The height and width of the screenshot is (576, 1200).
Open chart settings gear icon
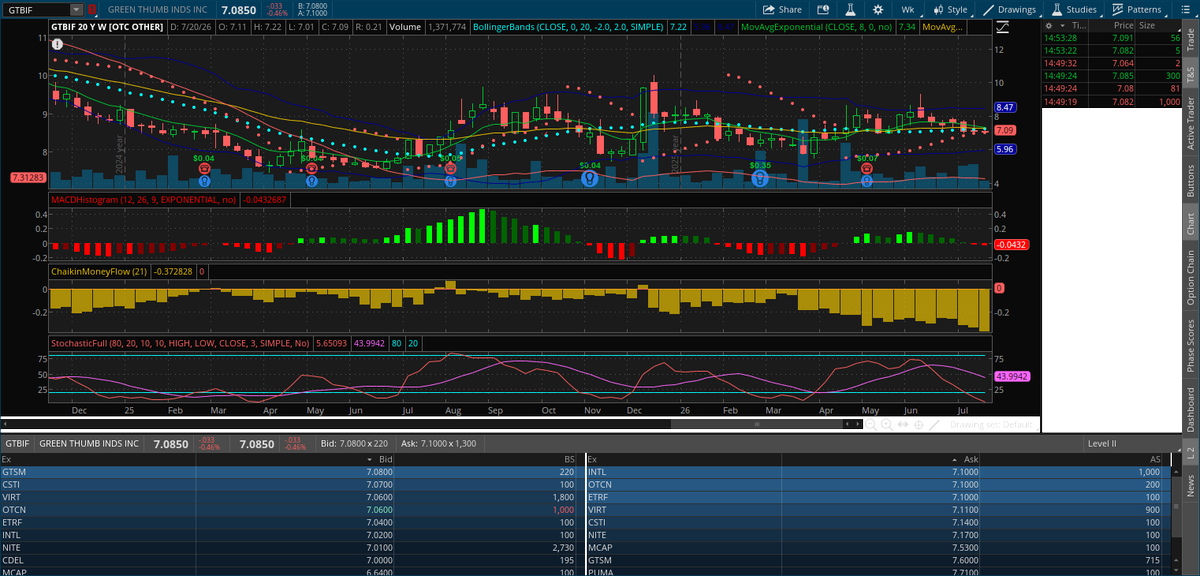pos(878,9)
